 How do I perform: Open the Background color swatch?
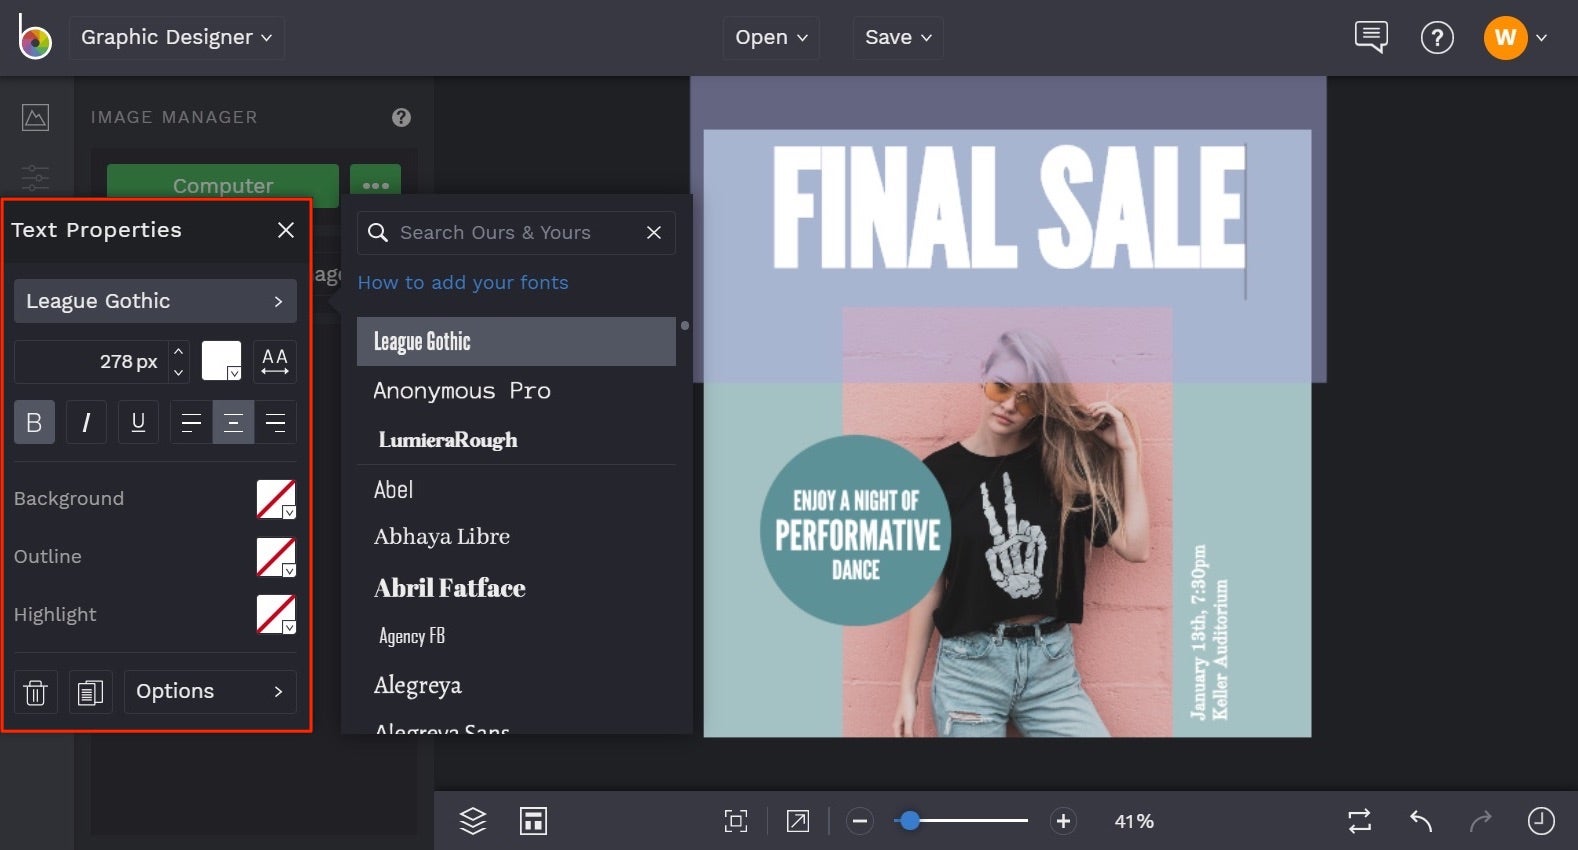276,499
